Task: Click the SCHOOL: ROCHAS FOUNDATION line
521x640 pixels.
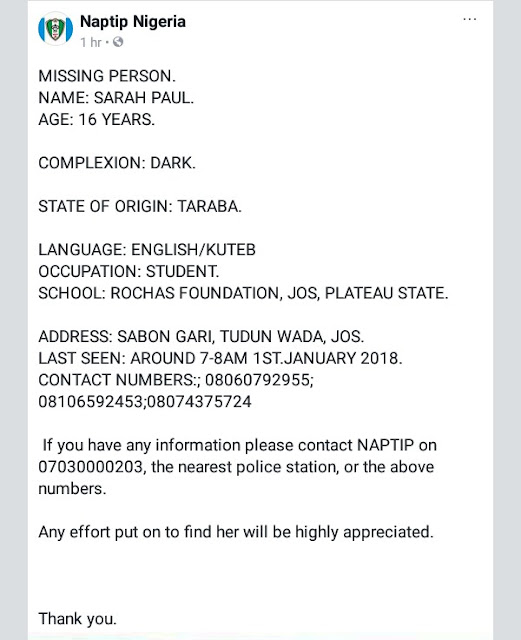Action: pos(243,293)
